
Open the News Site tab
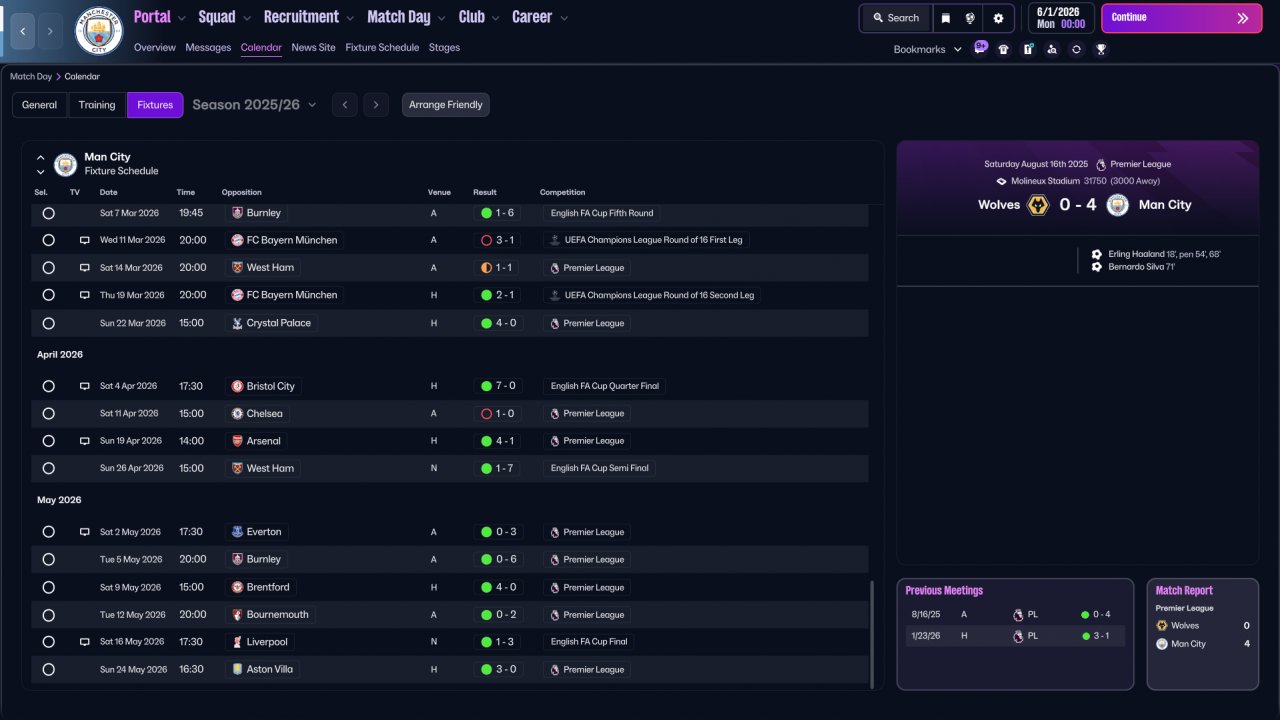pos(313,47)
